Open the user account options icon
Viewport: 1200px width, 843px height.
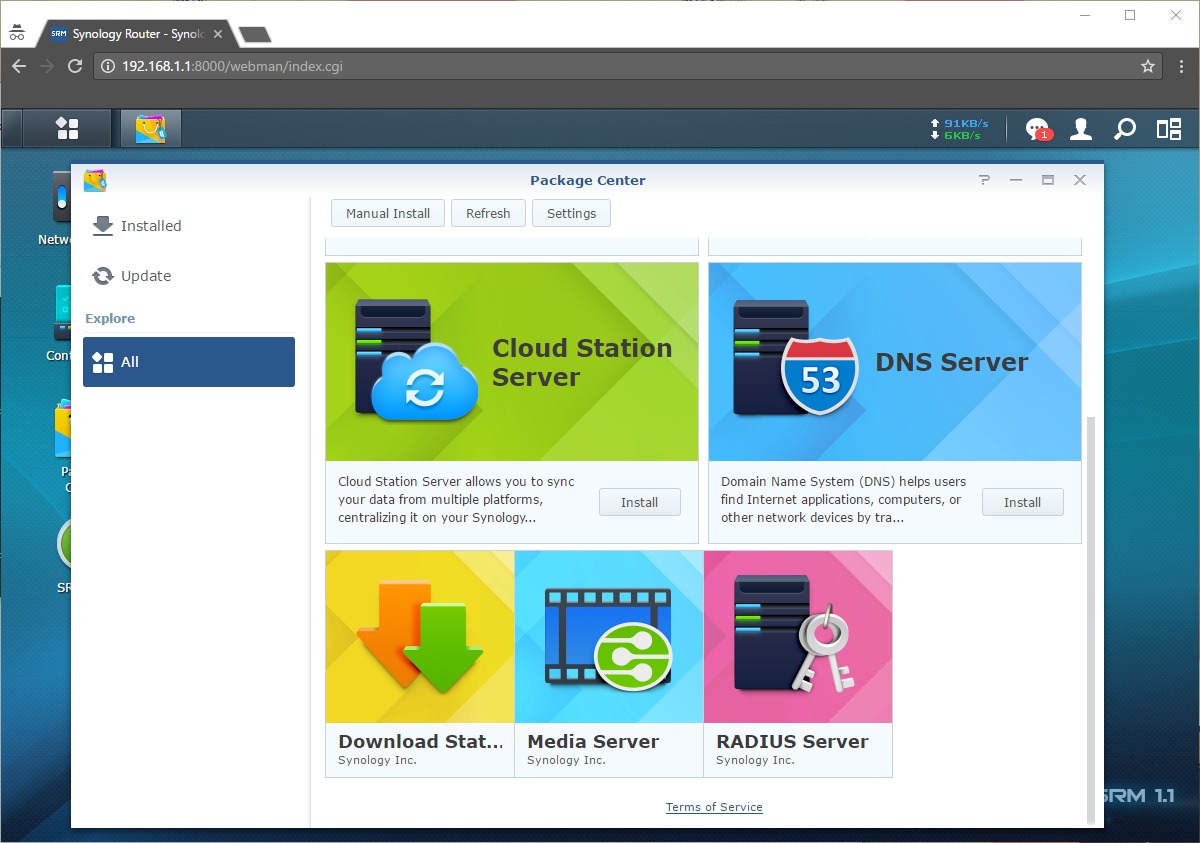1081,129
